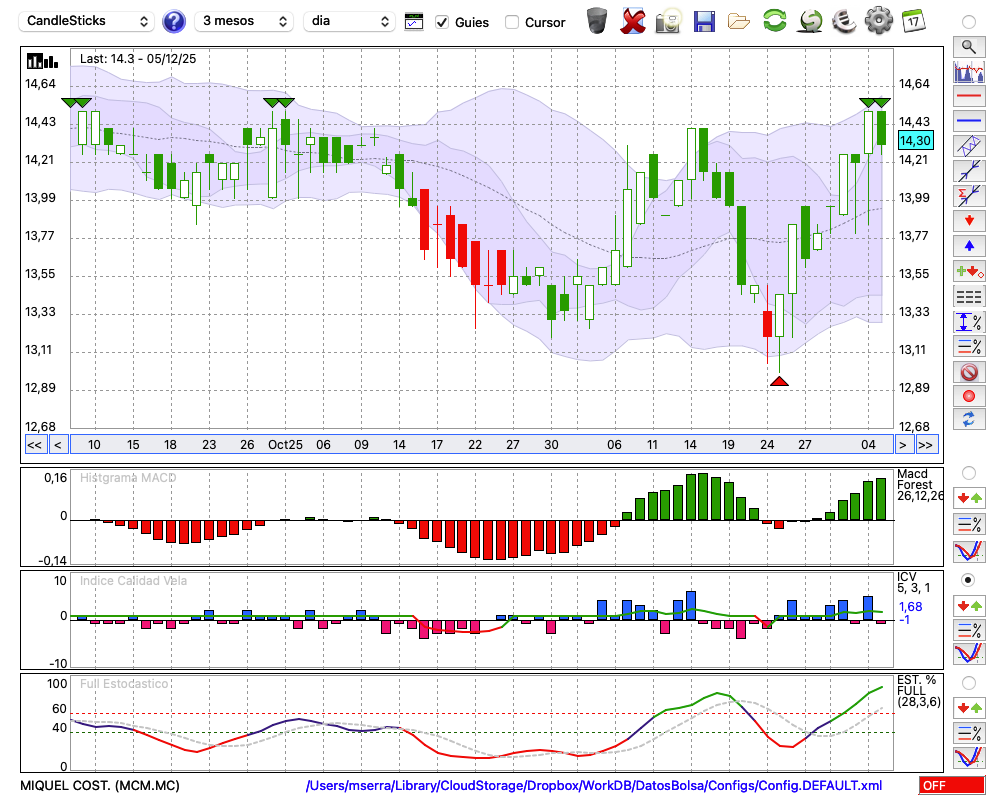Enable the Cursor checkbox
This screenshot has height=800, width=1000.
pos(511,22)
